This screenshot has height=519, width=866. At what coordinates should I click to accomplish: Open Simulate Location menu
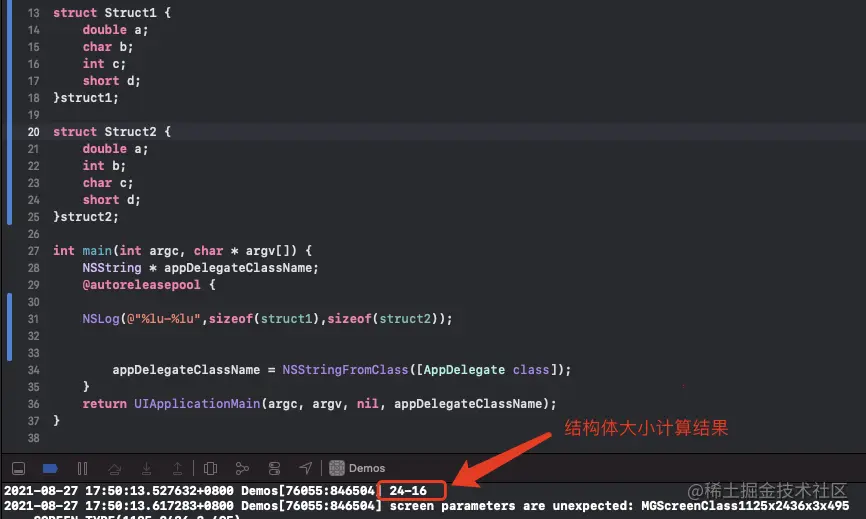[x=305, y=468]
